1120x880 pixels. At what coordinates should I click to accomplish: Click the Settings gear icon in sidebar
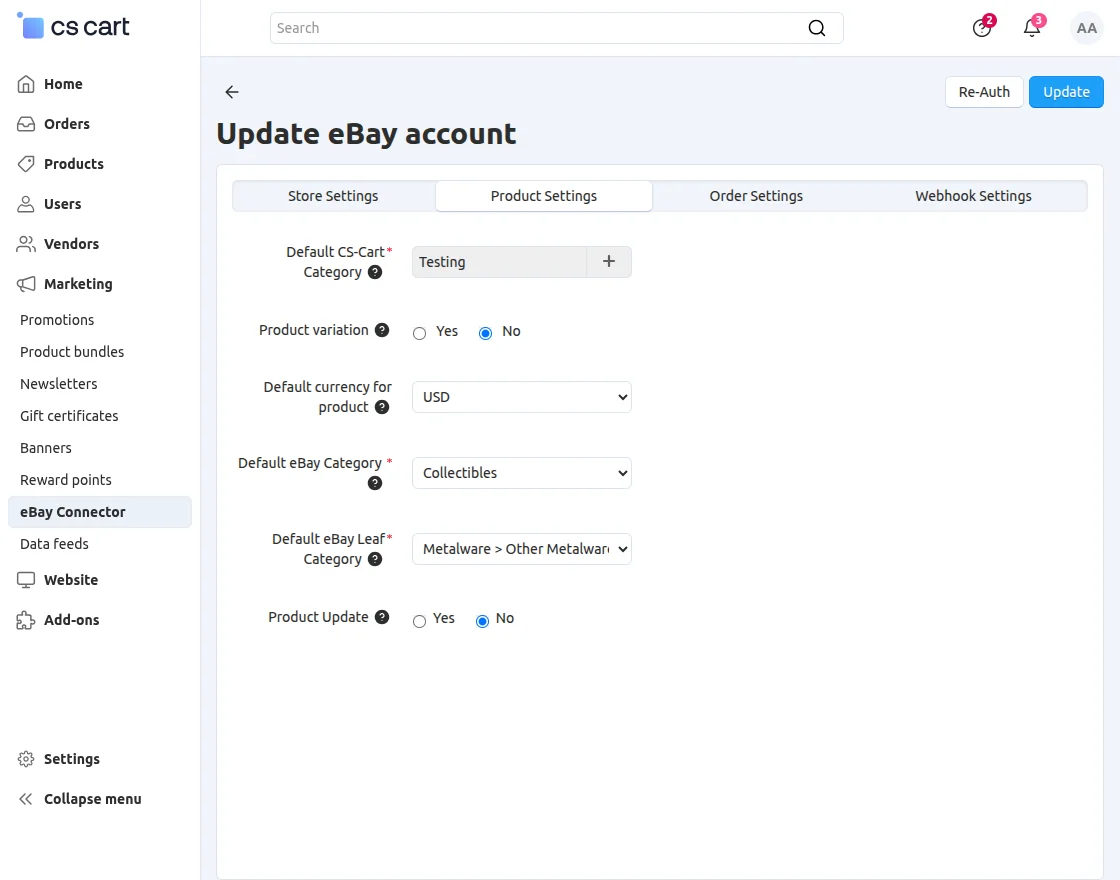point(26,759)
